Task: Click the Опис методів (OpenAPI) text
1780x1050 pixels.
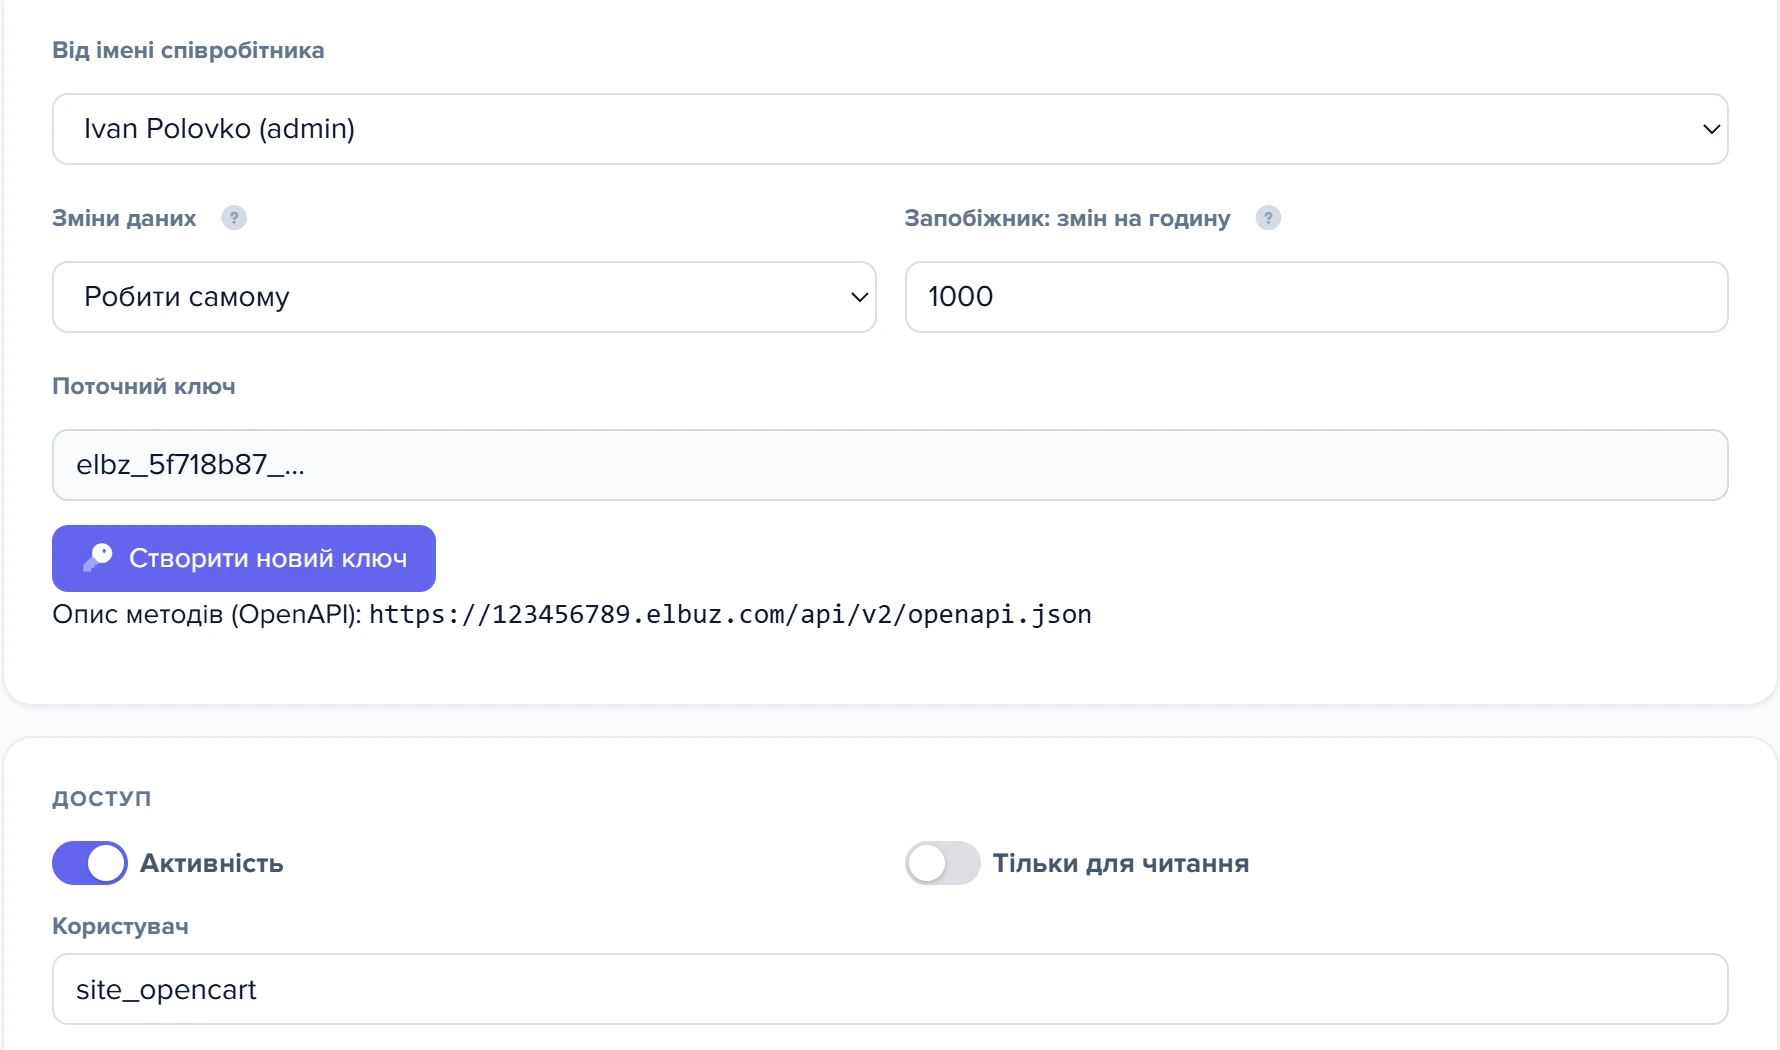Action: tap(207, 614)
